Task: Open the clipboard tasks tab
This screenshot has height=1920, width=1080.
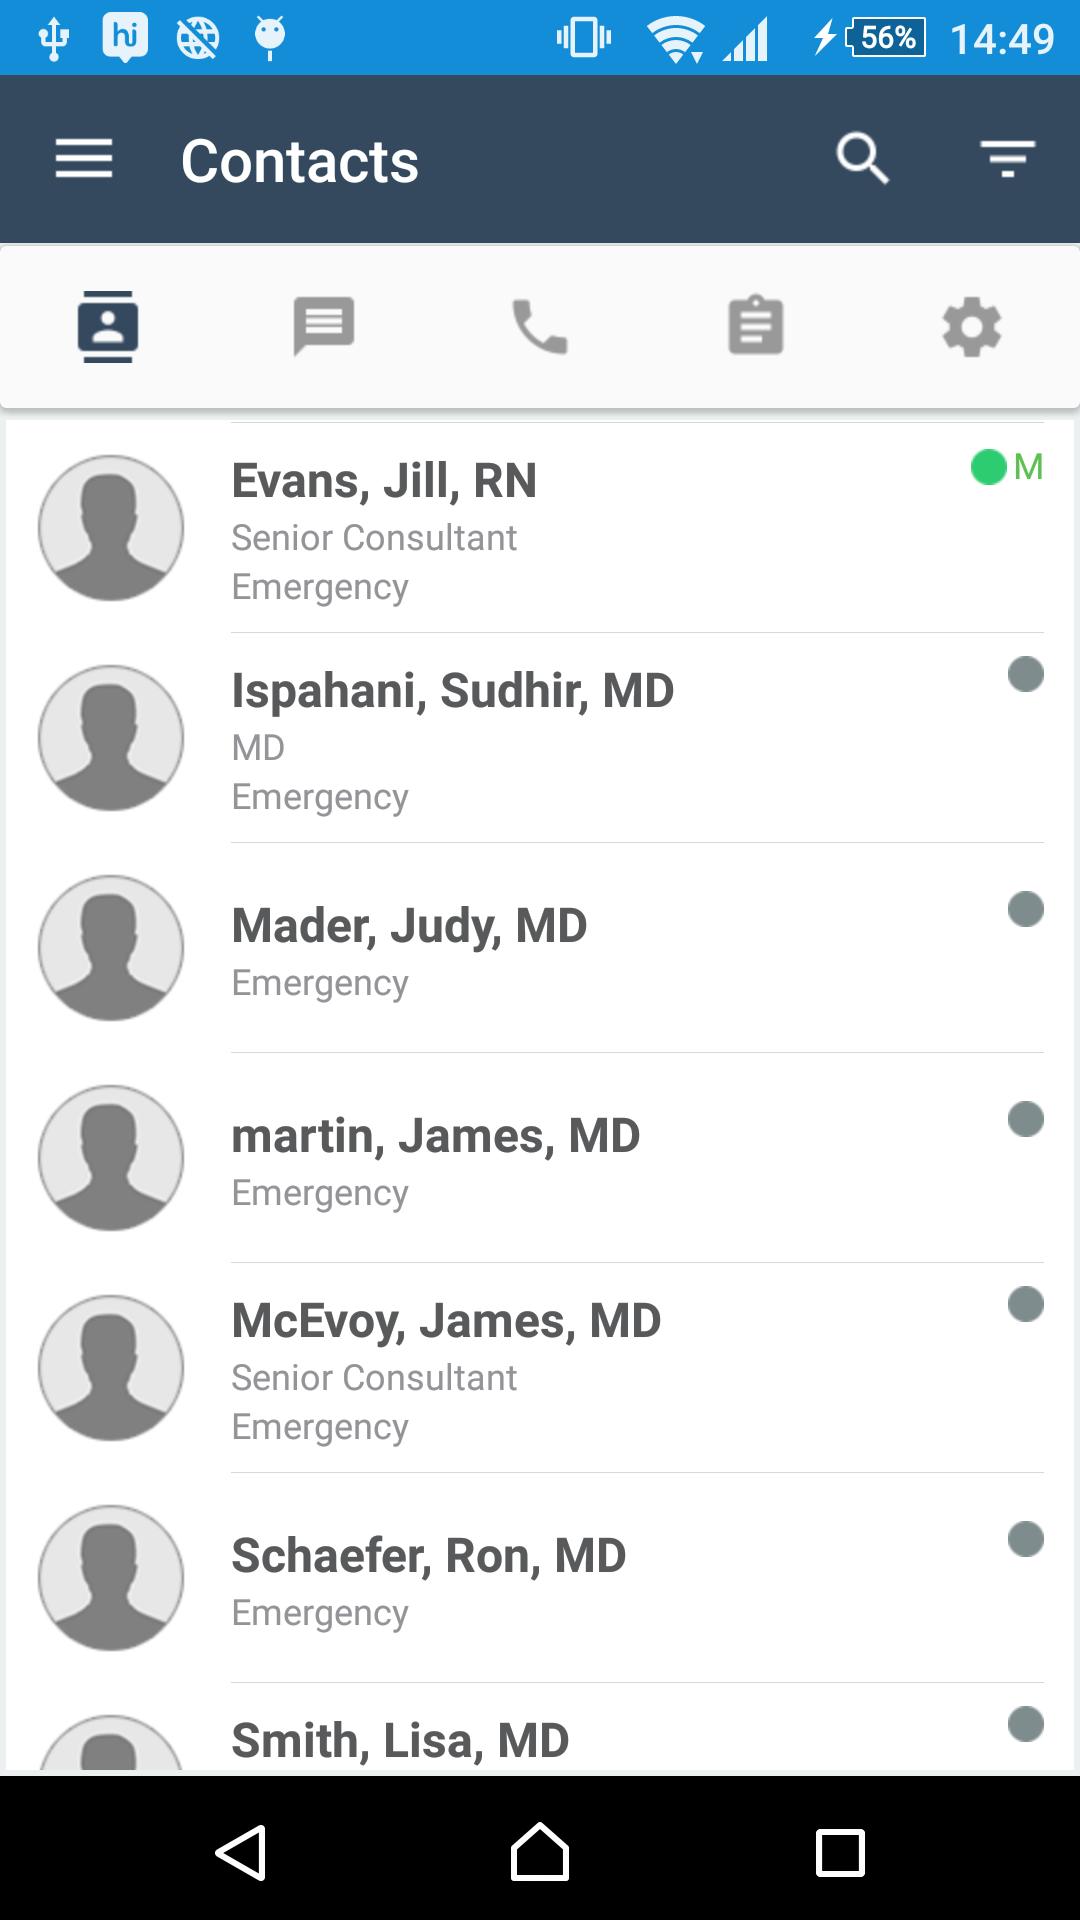Action: tap(756, 327)
